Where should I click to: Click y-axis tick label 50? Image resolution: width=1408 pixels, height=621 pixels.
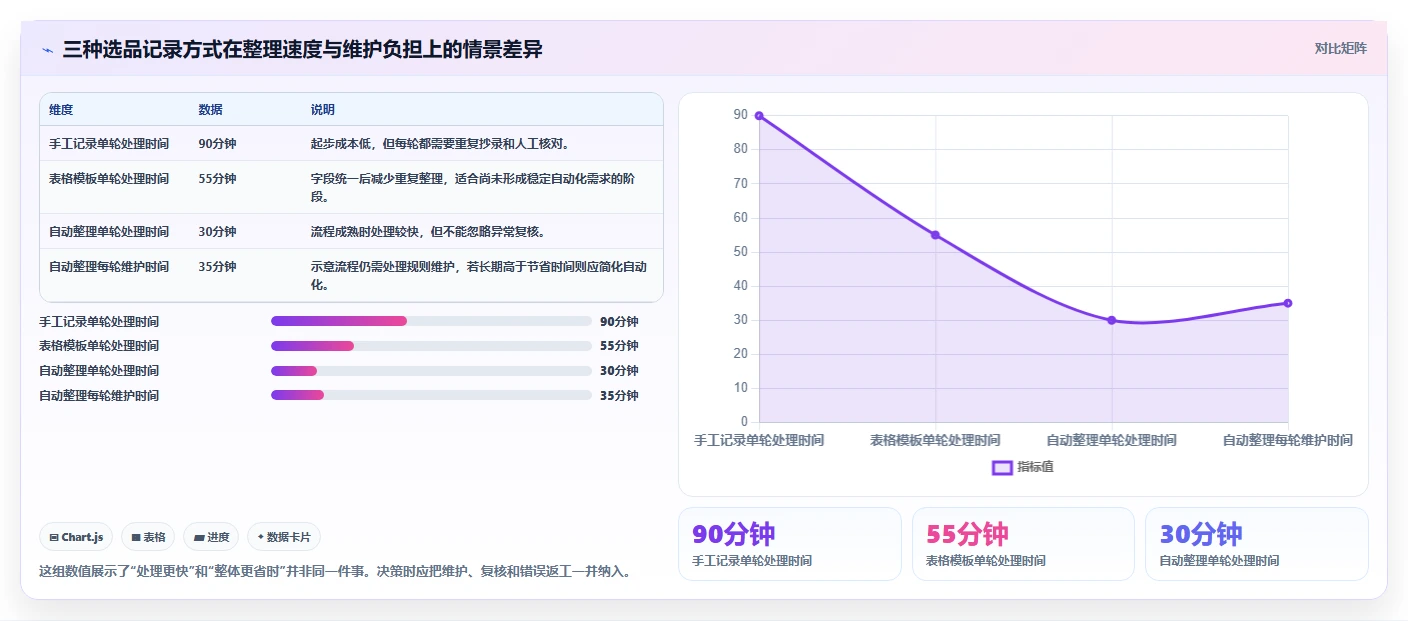740,252
